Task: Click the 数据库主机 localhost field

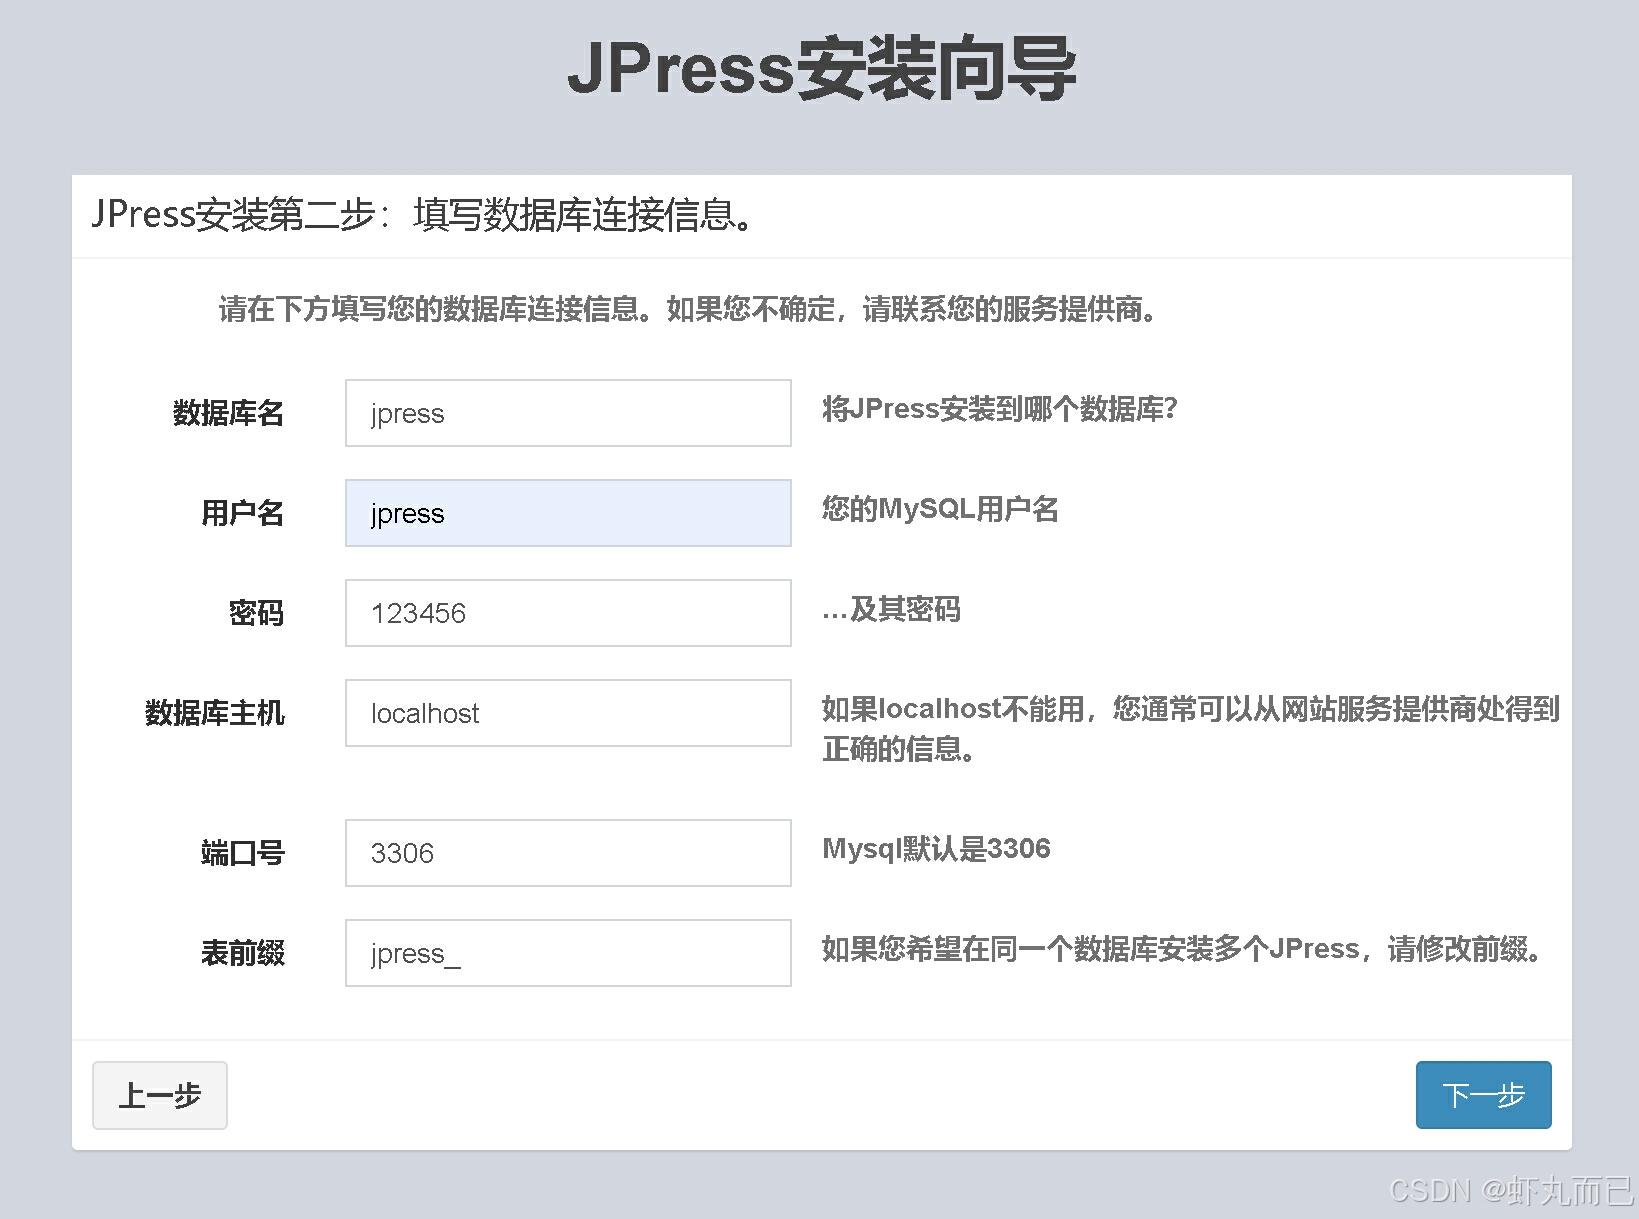Action: click(568, 713)
